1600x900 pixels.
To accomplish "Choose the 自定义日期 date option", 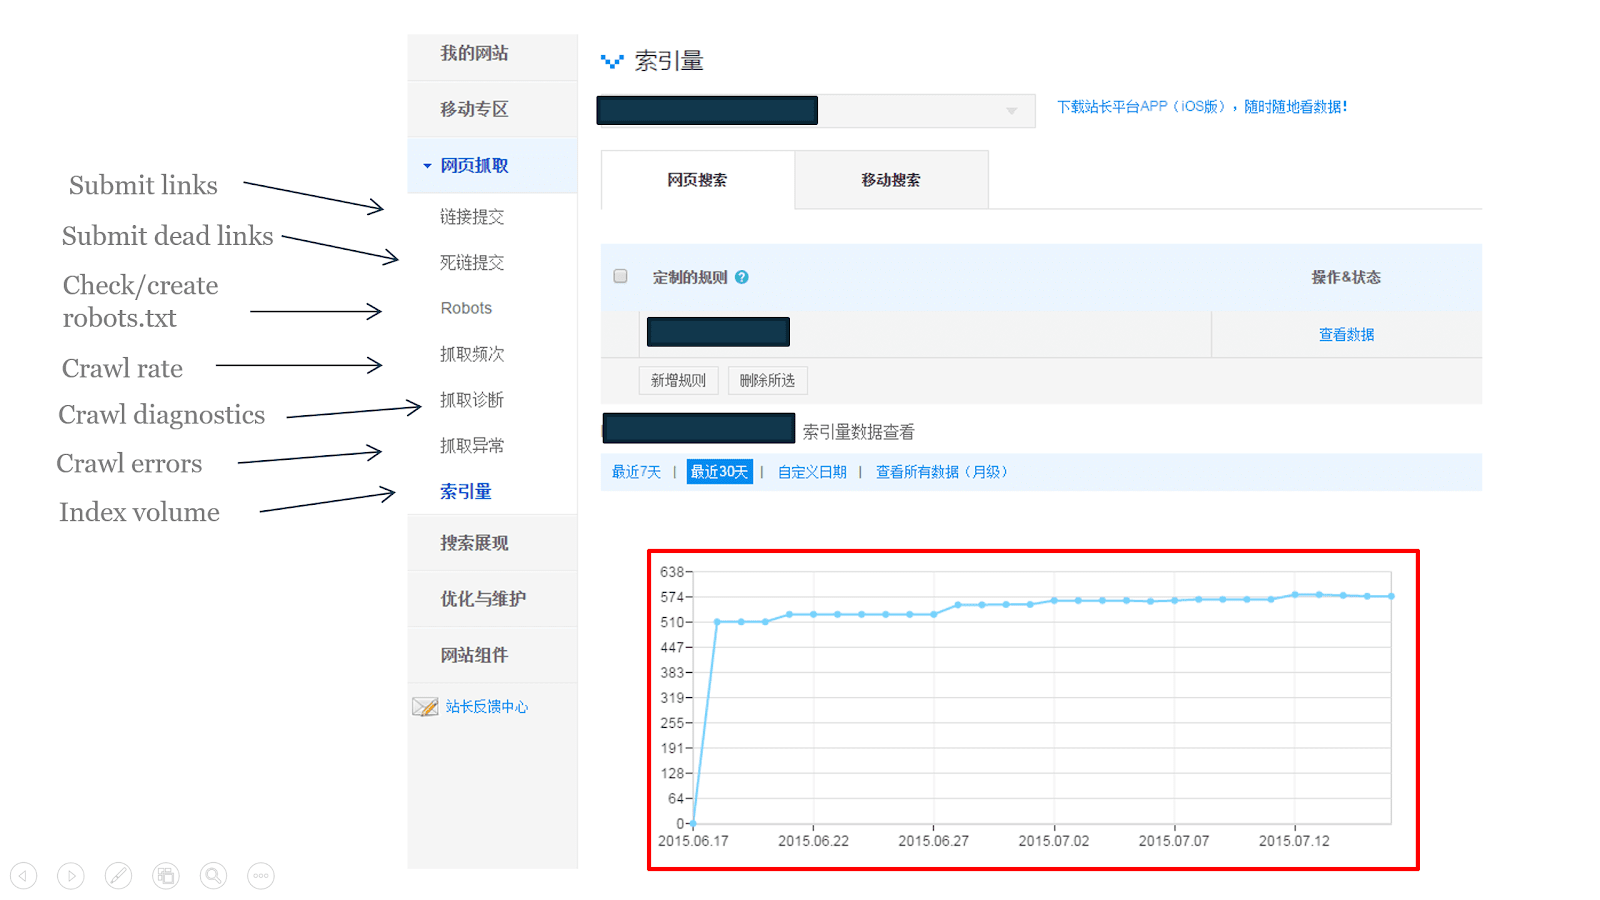I will [x=812, y=472].
